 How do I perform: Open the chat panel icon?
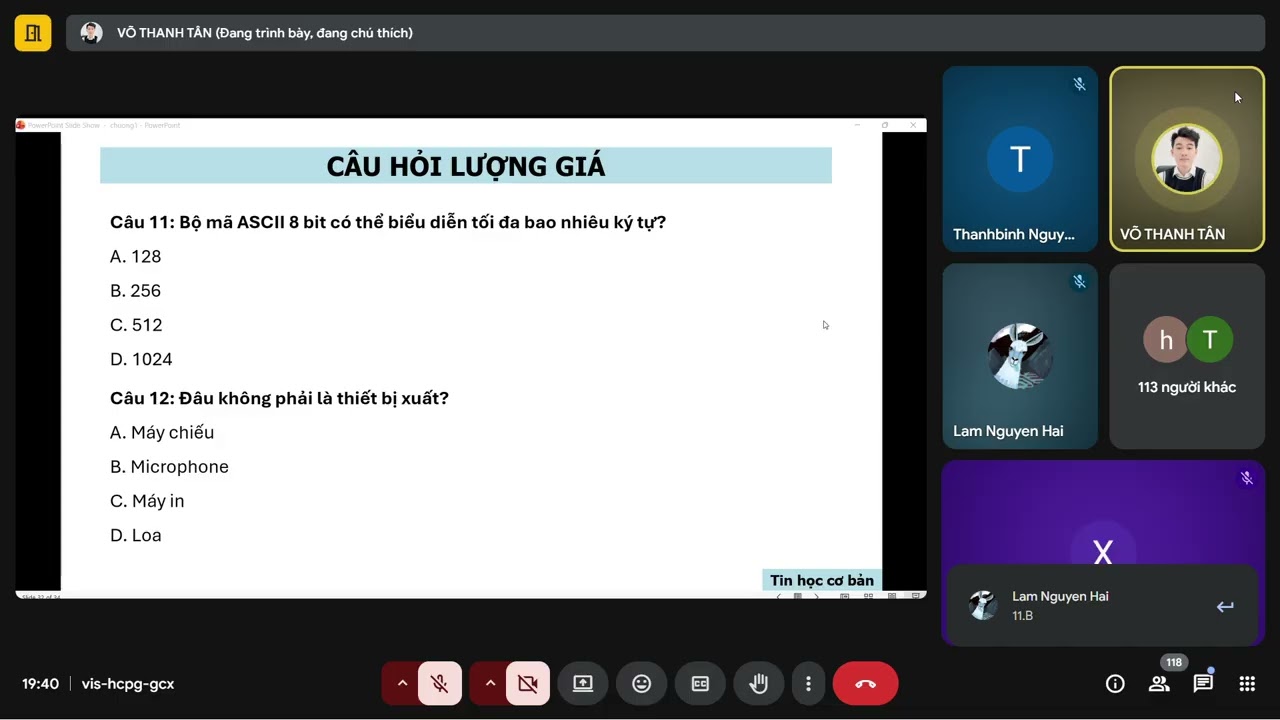pos(1203,684)
